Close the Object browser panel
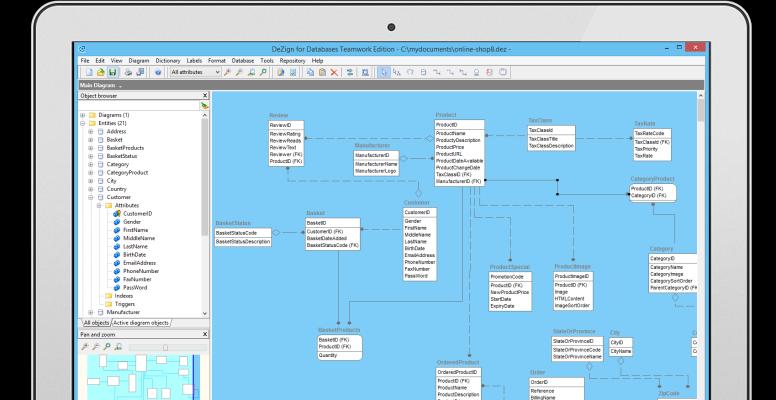 (205, 96)
